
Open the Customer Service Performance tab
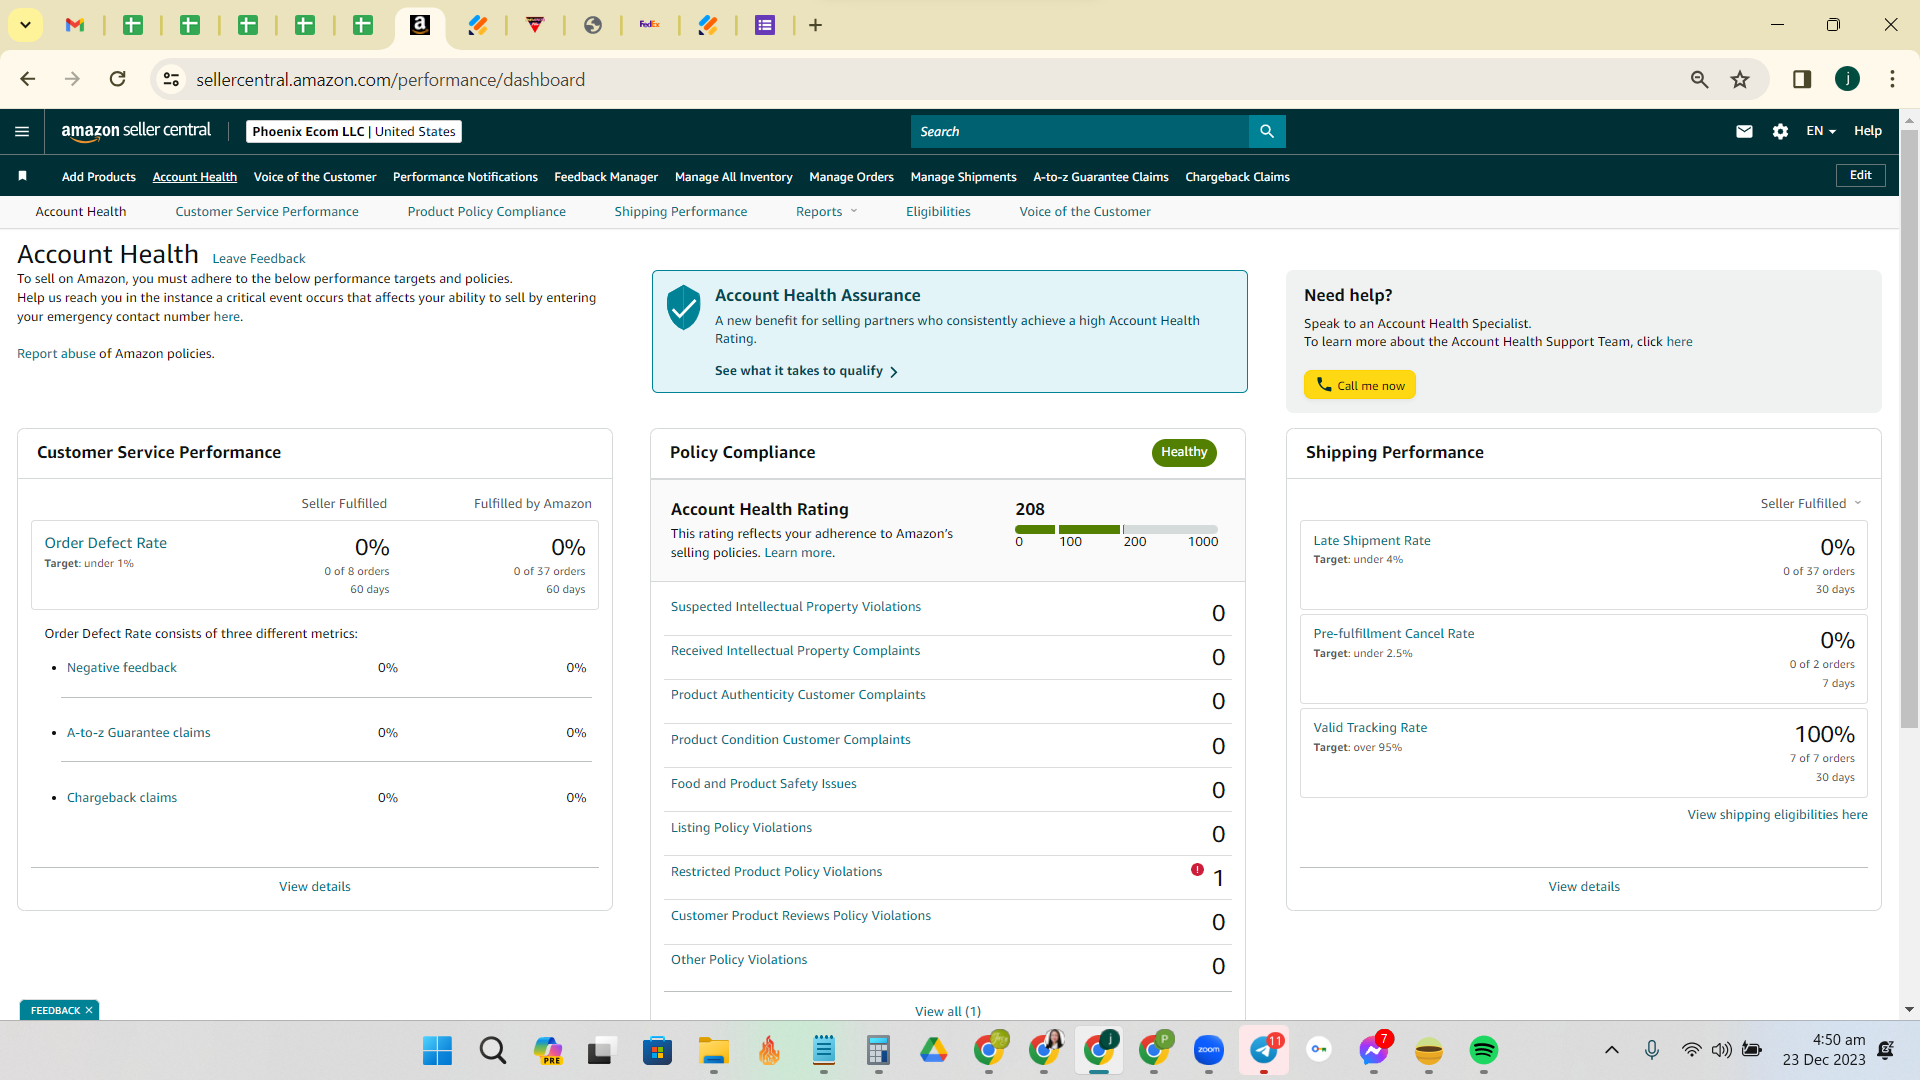pyautogui.click(x=267, y=211)
